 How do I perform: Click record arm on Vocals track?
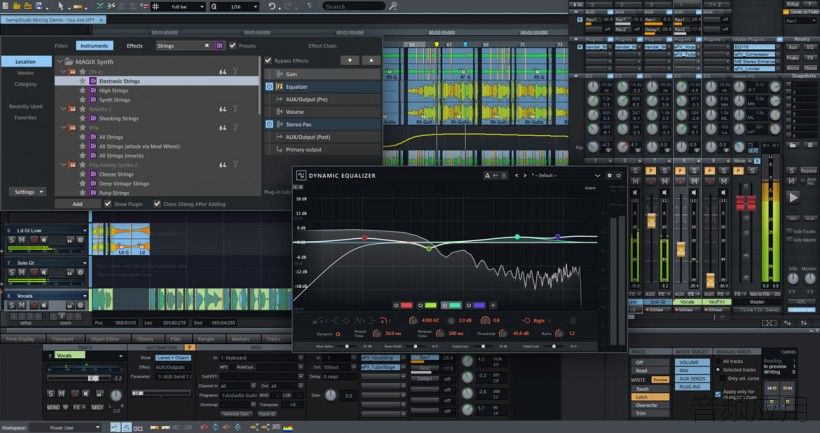click(34, 305)
